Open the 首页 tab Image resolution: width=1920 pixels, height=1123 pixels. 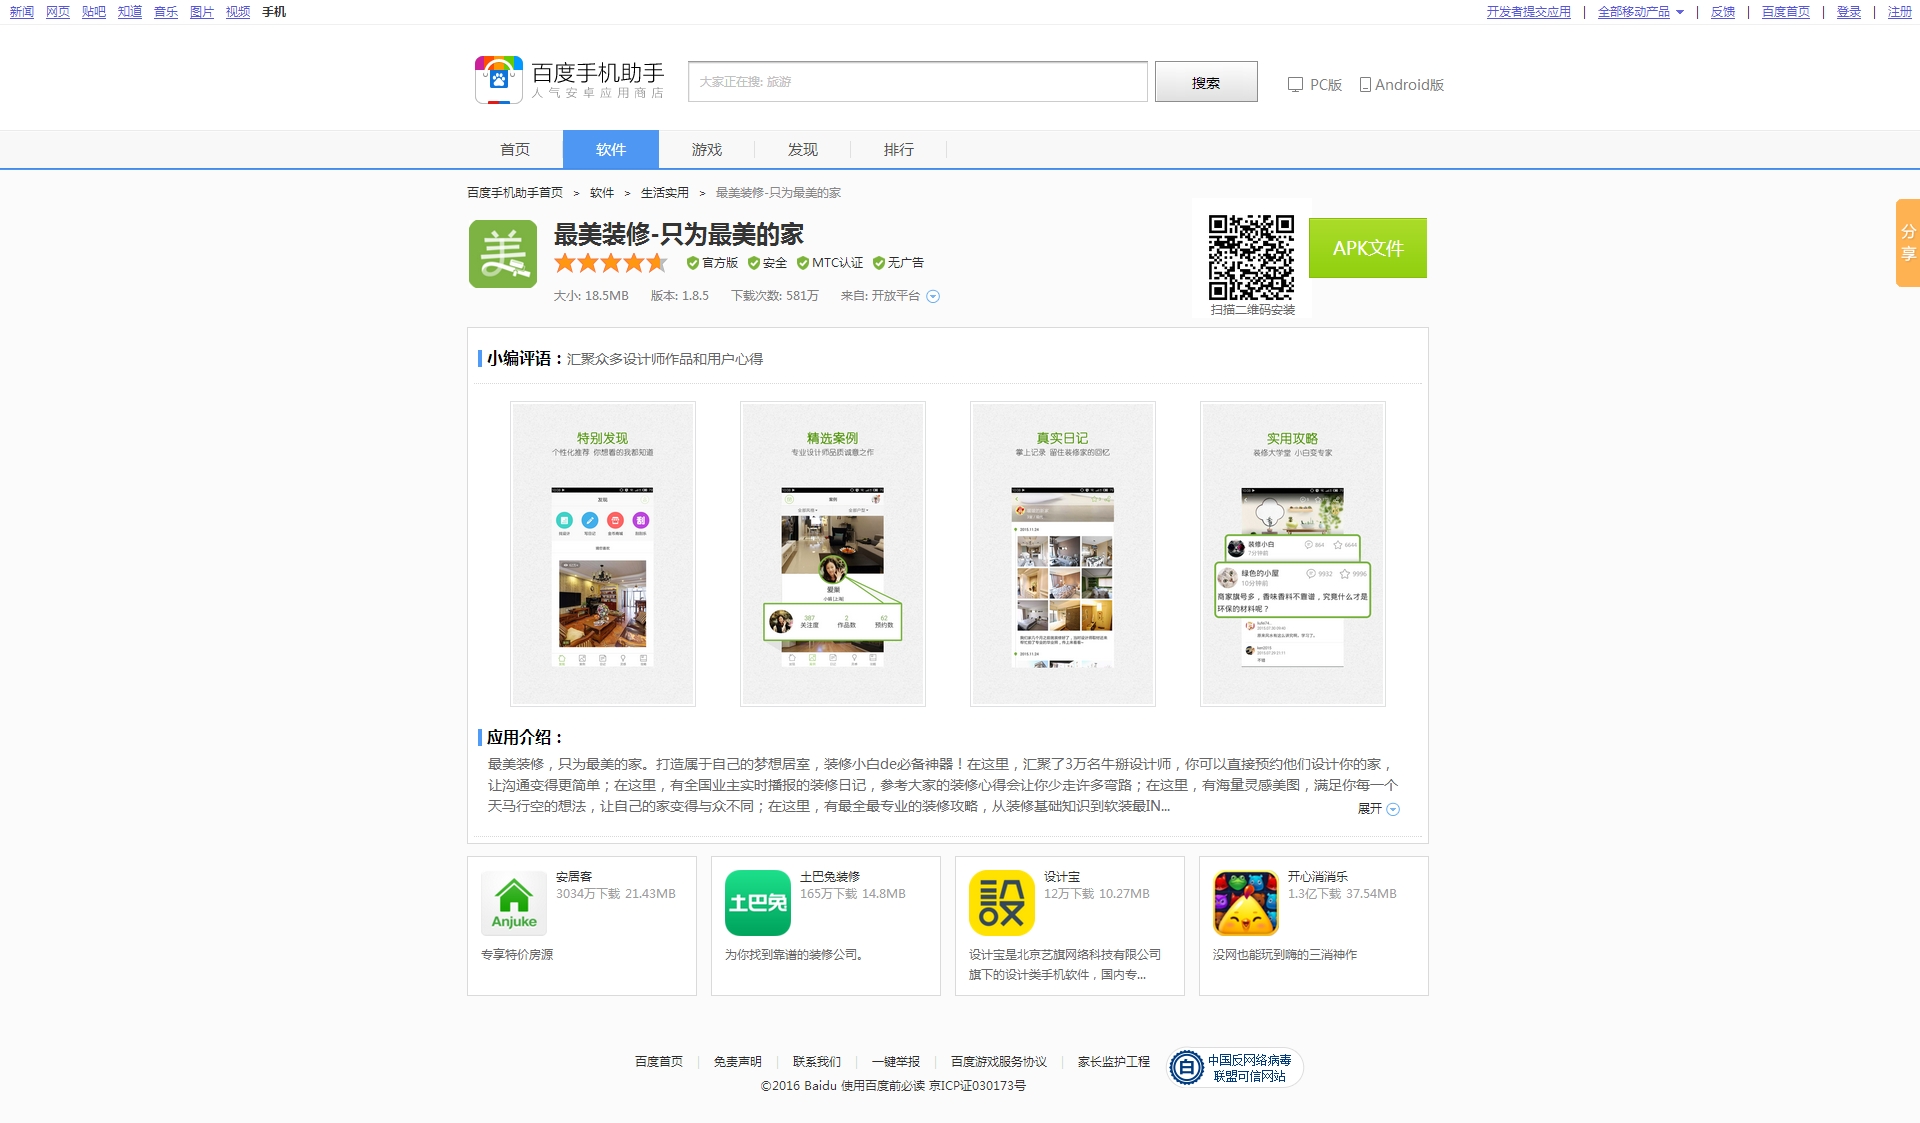coord(515,150)
